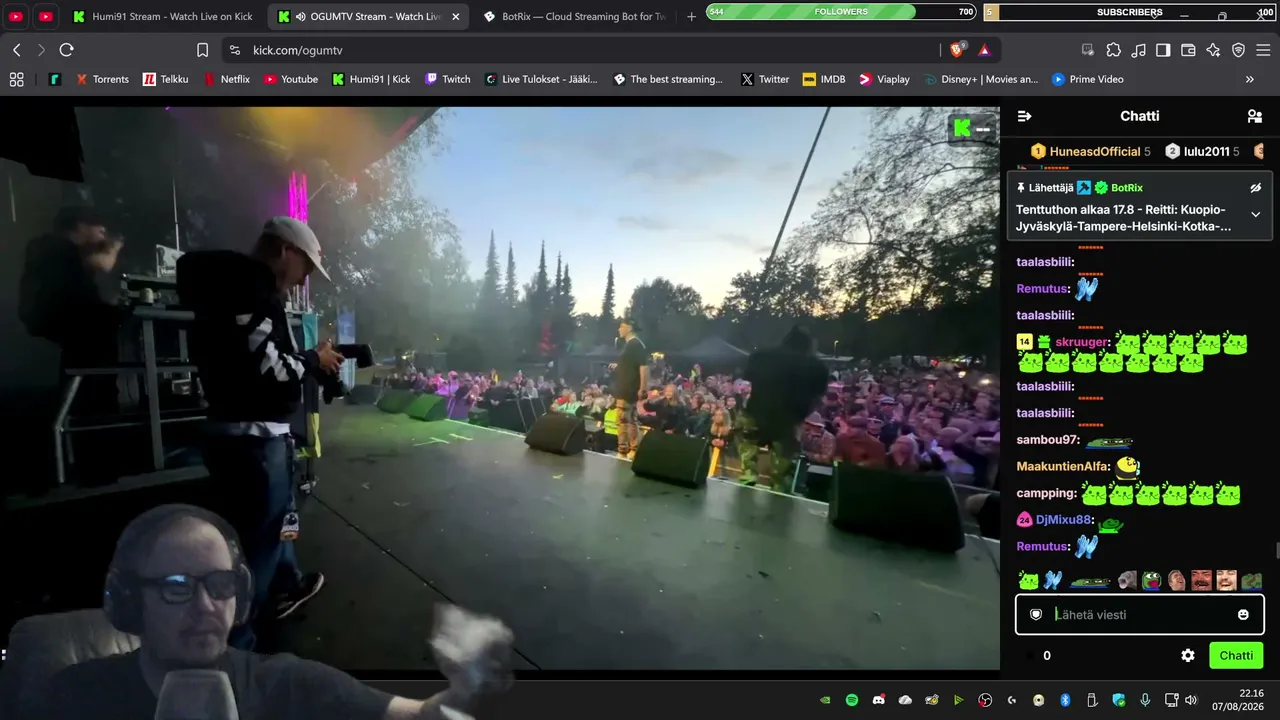Open Leo AI sparkle icon

point(1213,50)
